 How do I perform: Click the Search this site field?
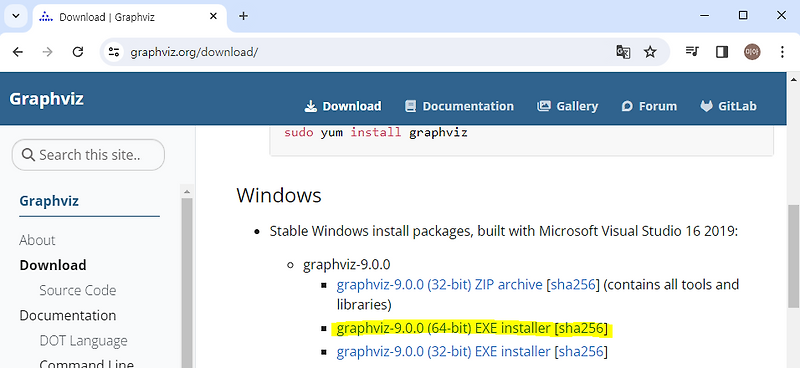pyautogui.click(x=88, y=155)
